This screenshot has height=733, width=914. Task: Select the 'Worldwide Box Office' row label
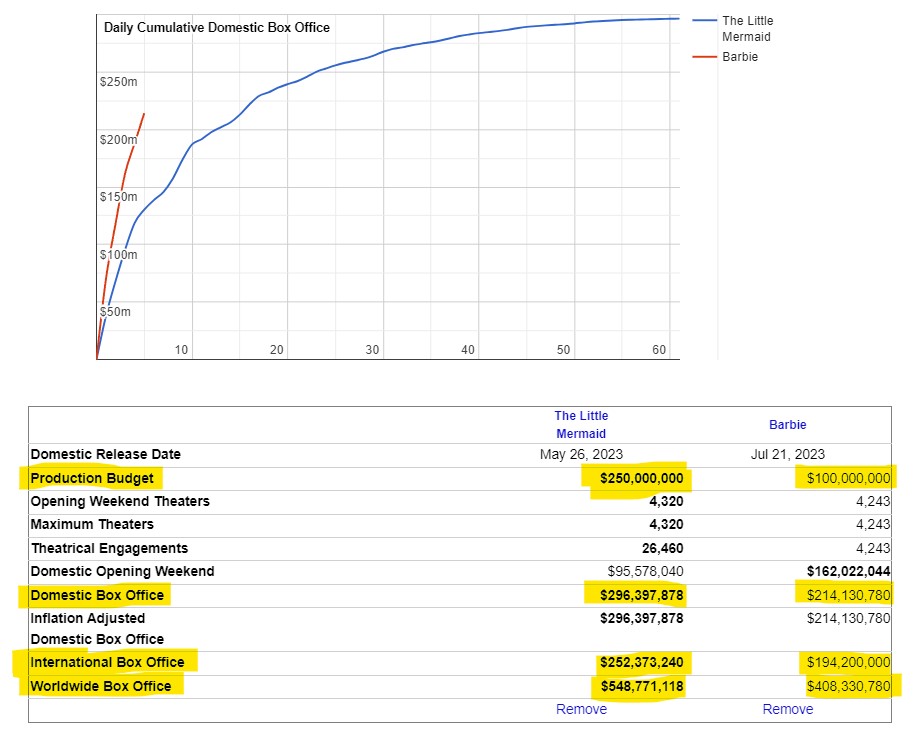[101, 686]
